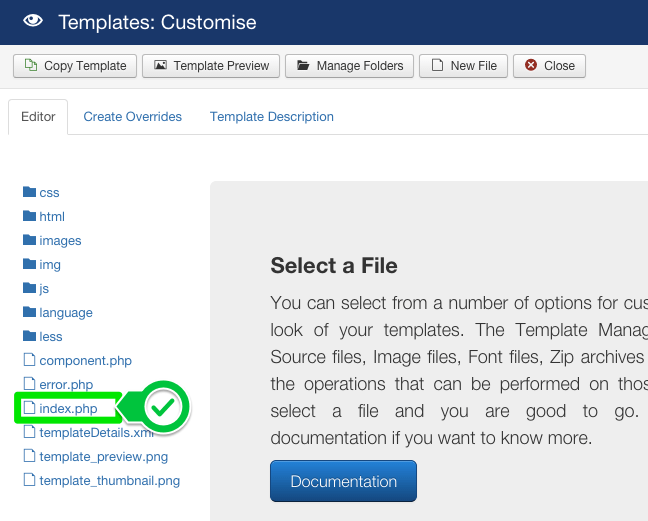Select index.php in file tree
This screenshot has width=648, height=521.
coord(68,408)
